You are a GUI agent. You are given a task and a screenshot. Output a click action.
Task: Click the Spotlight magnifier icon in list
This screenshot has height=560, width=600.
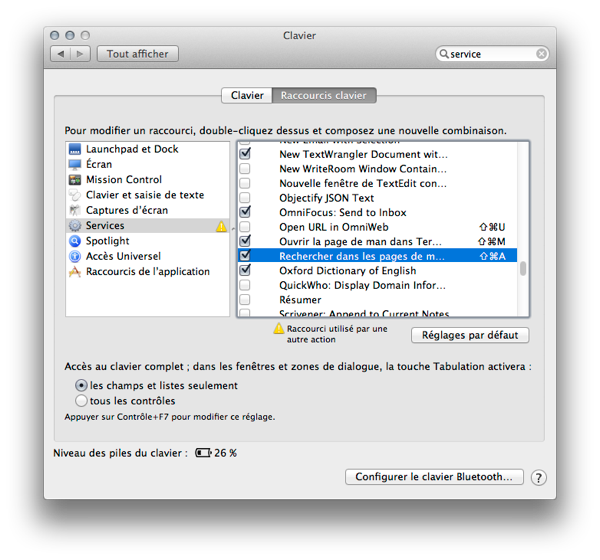[x=75, y=241]
